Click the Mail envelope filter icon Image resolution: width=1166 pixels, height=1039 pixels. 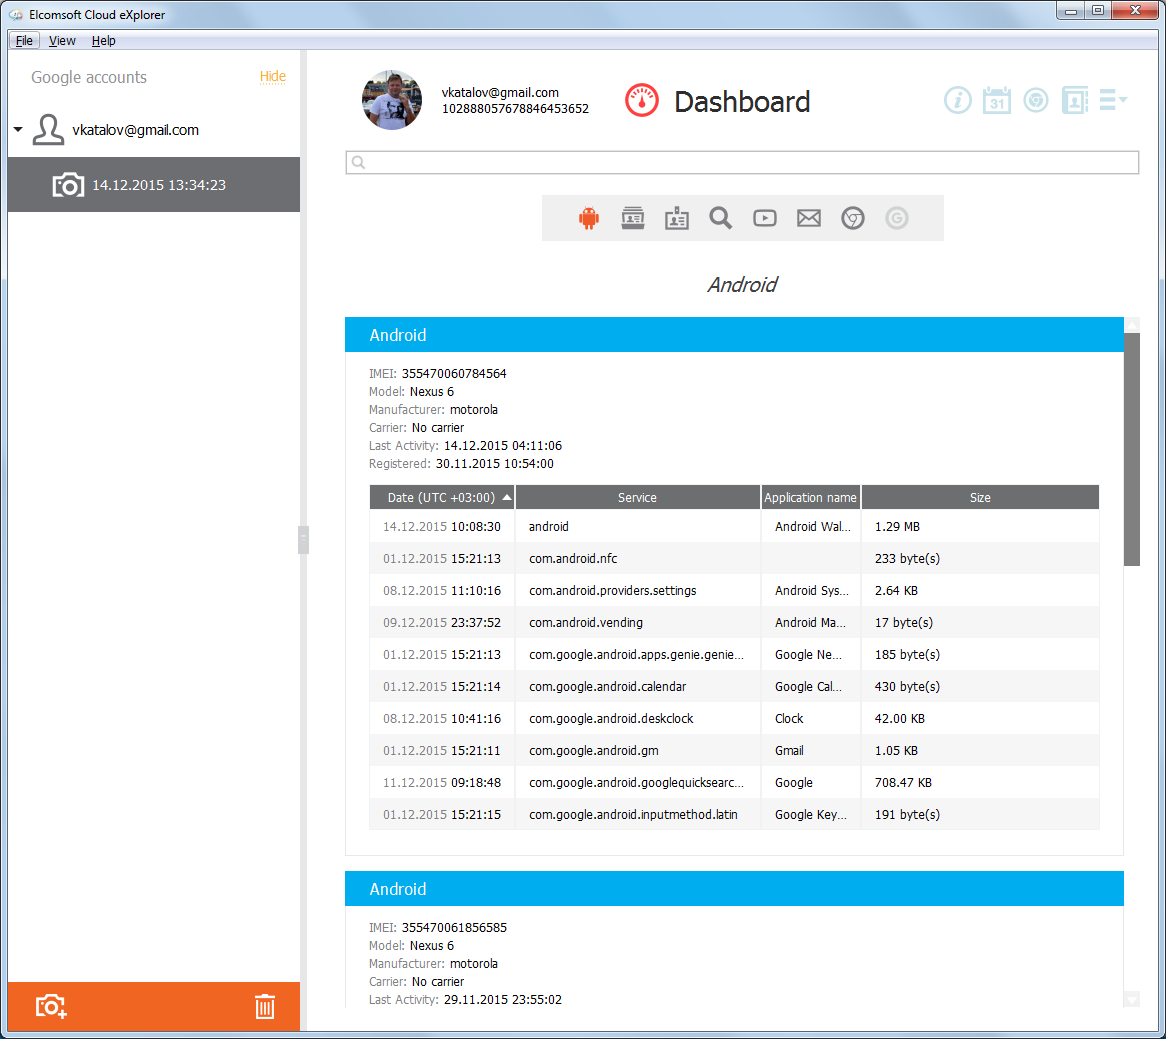tap(809, 218)
